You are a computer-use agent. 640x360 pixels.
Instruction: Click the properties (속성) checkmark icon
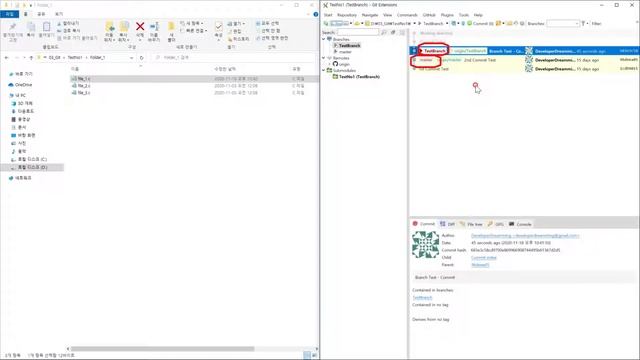coord(218,27)
